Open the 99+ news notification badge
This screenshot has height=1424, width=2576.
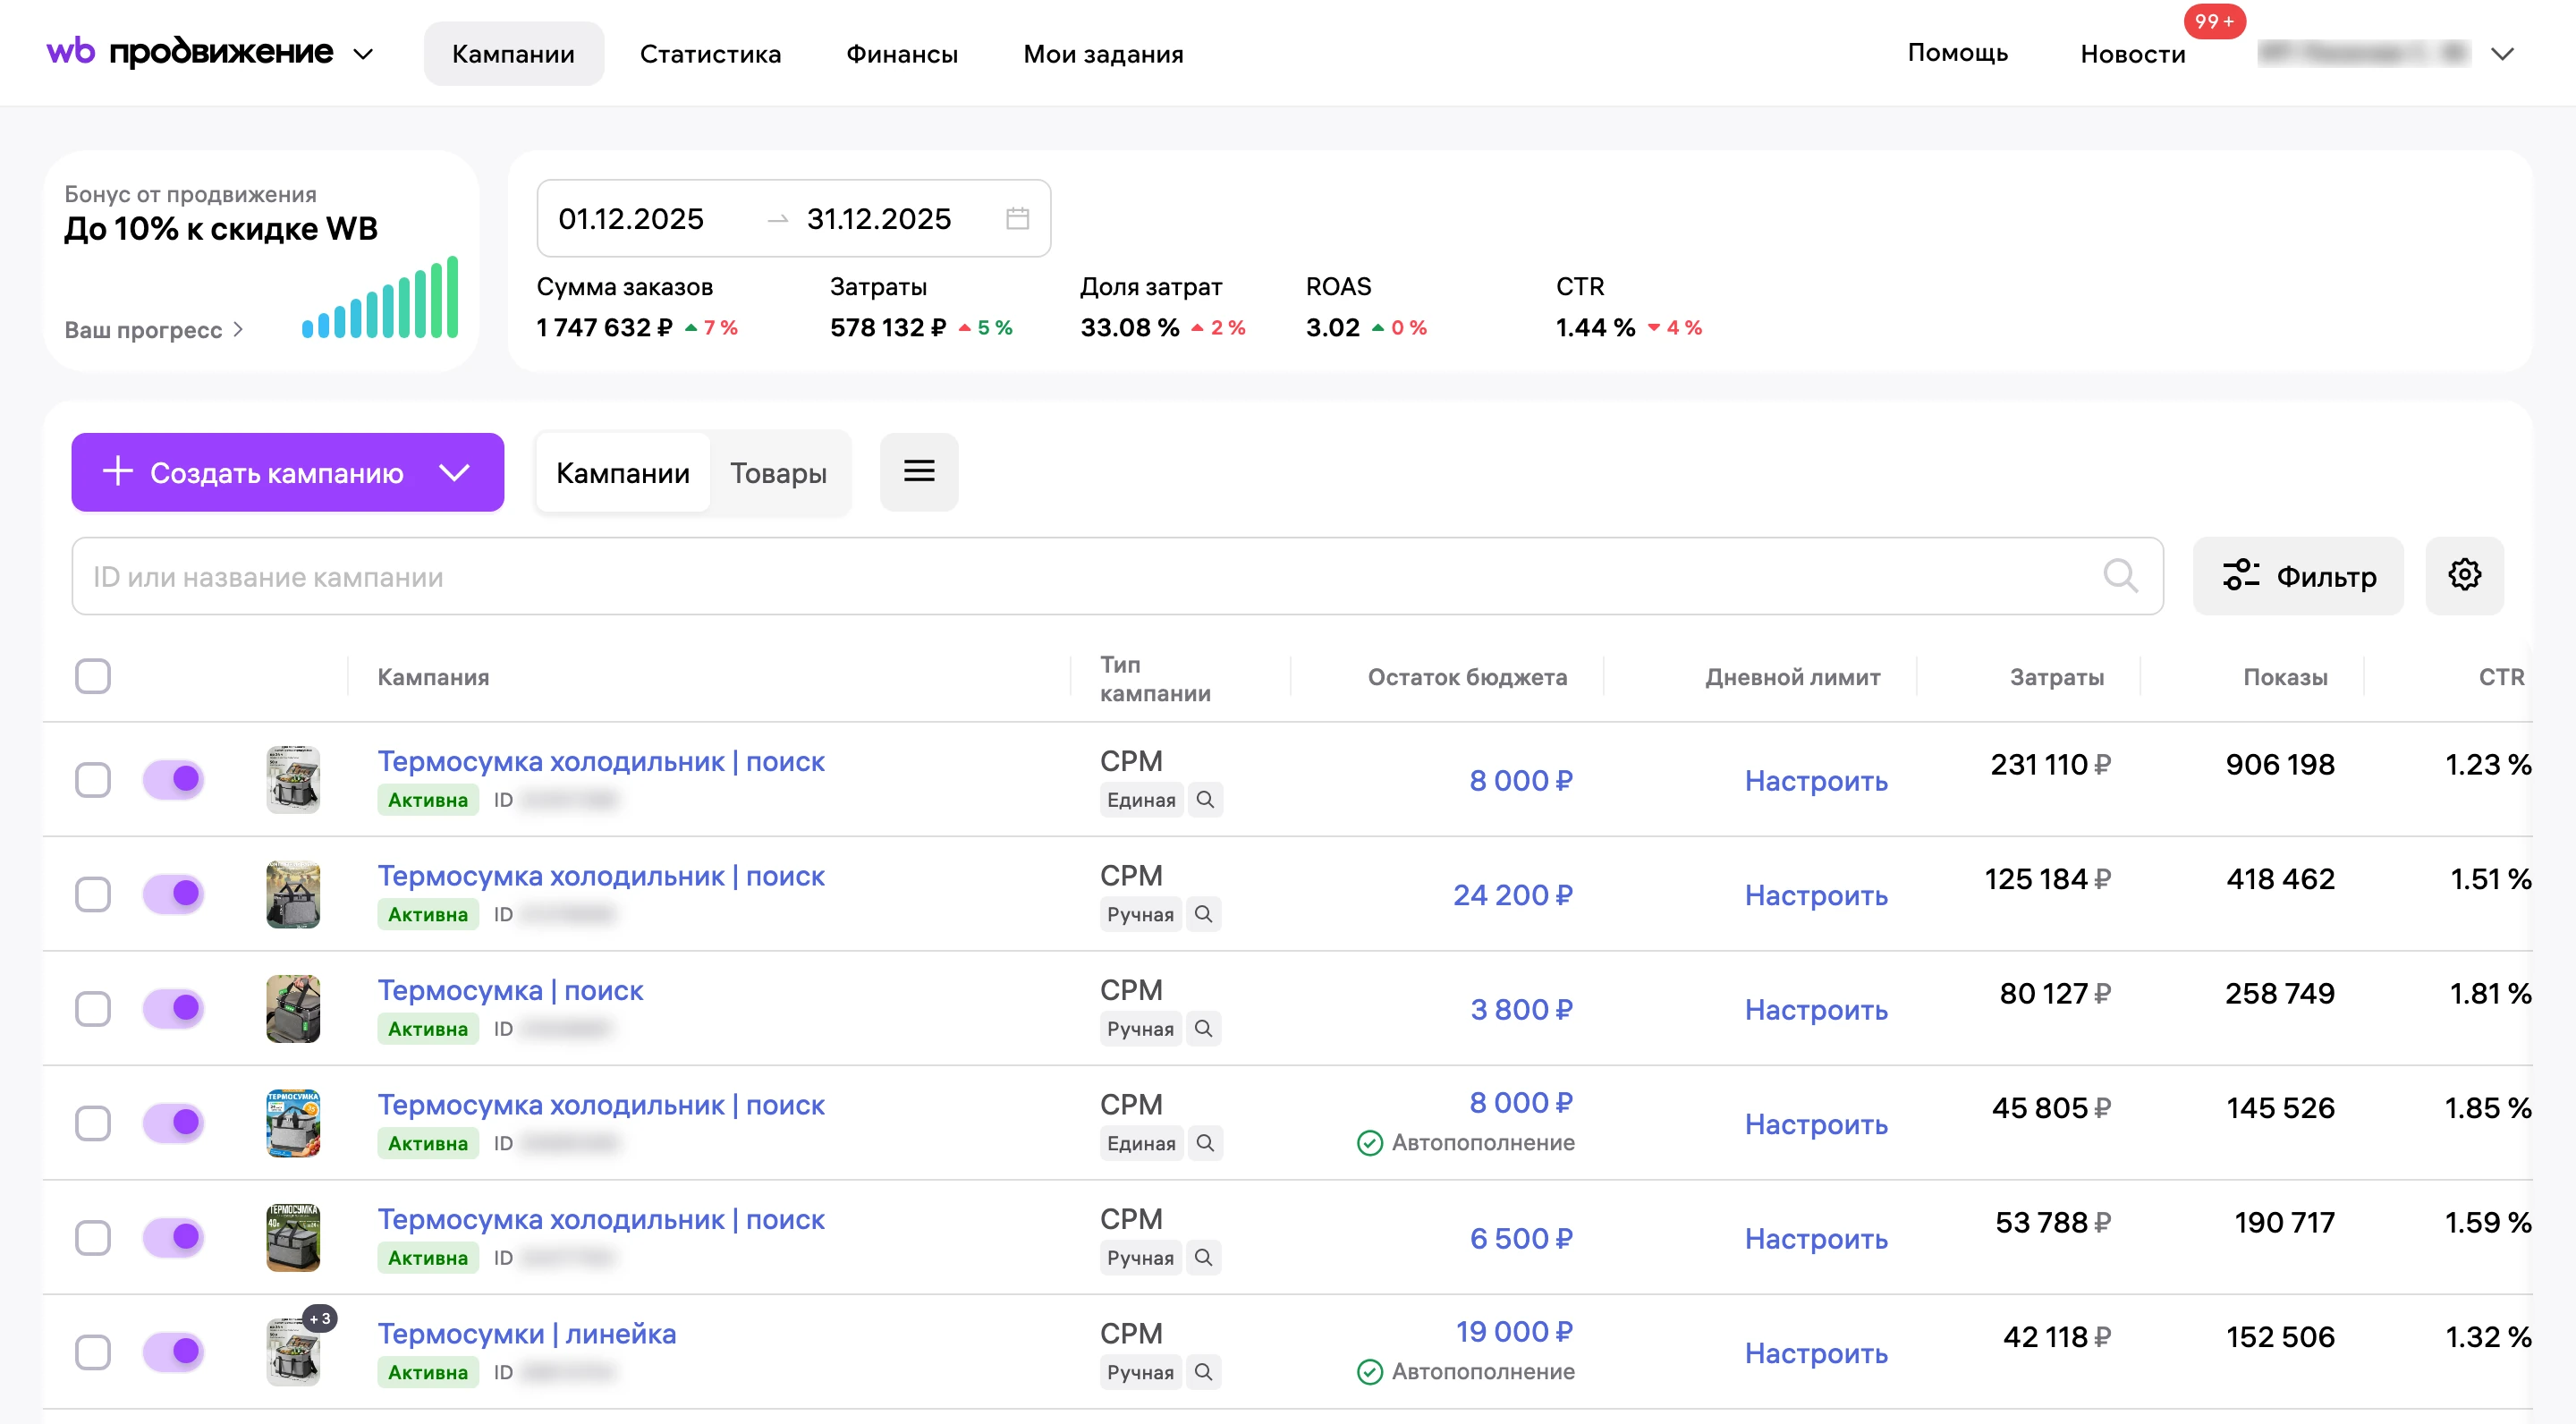(2214, 21)
